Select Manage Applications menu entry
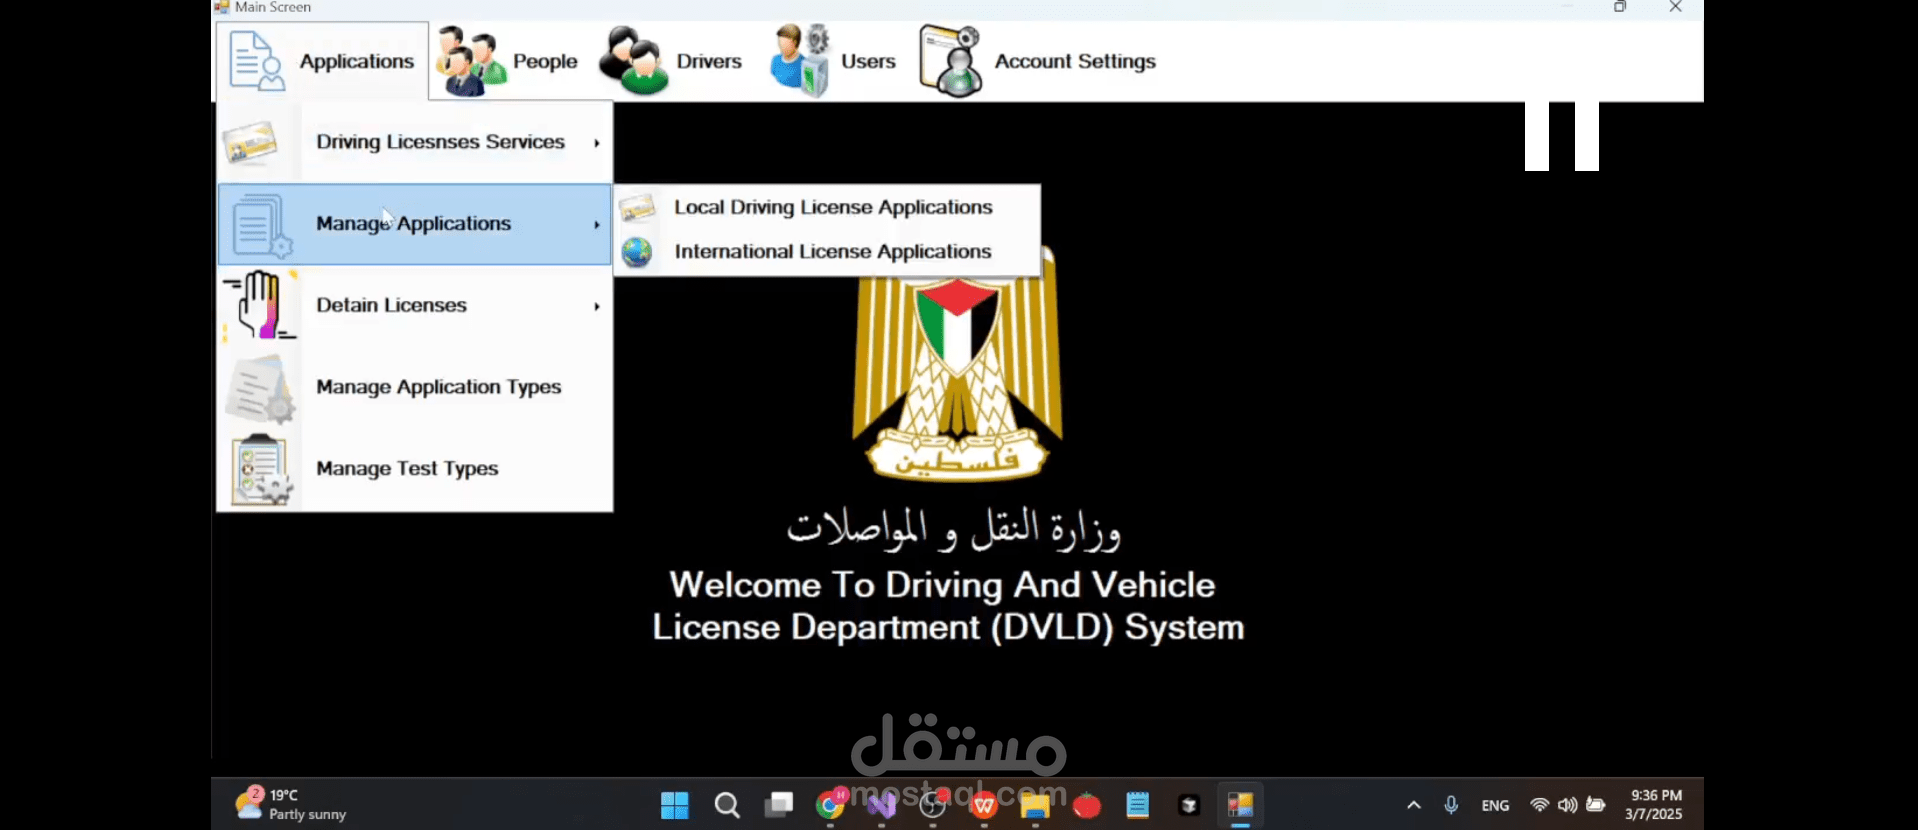Screen dimensions: 1918x830 414,224
